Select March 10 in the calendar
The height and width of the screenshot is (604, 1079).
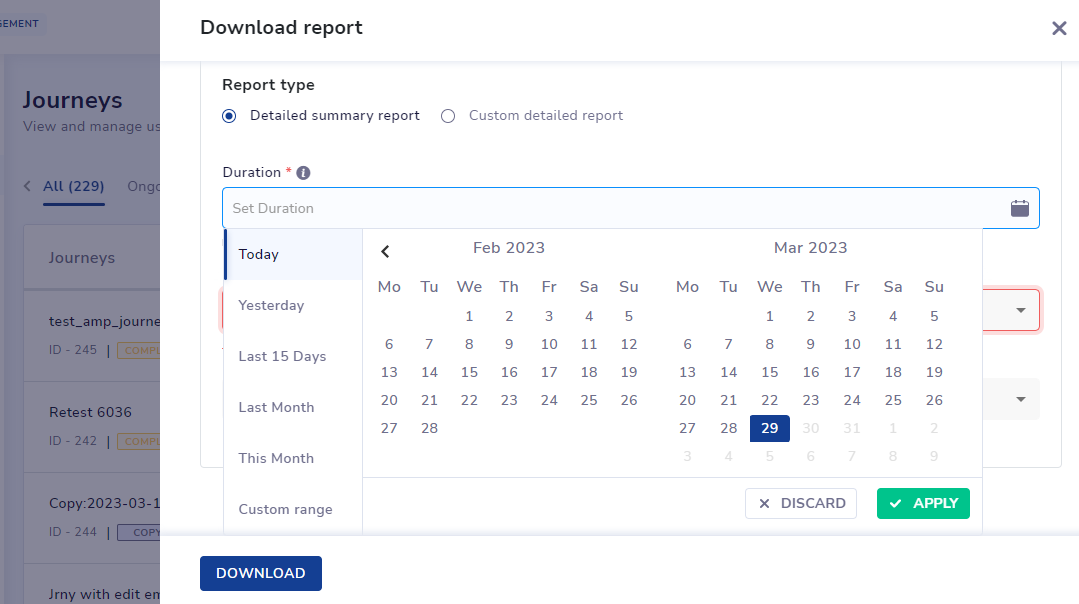click(852, 344)
